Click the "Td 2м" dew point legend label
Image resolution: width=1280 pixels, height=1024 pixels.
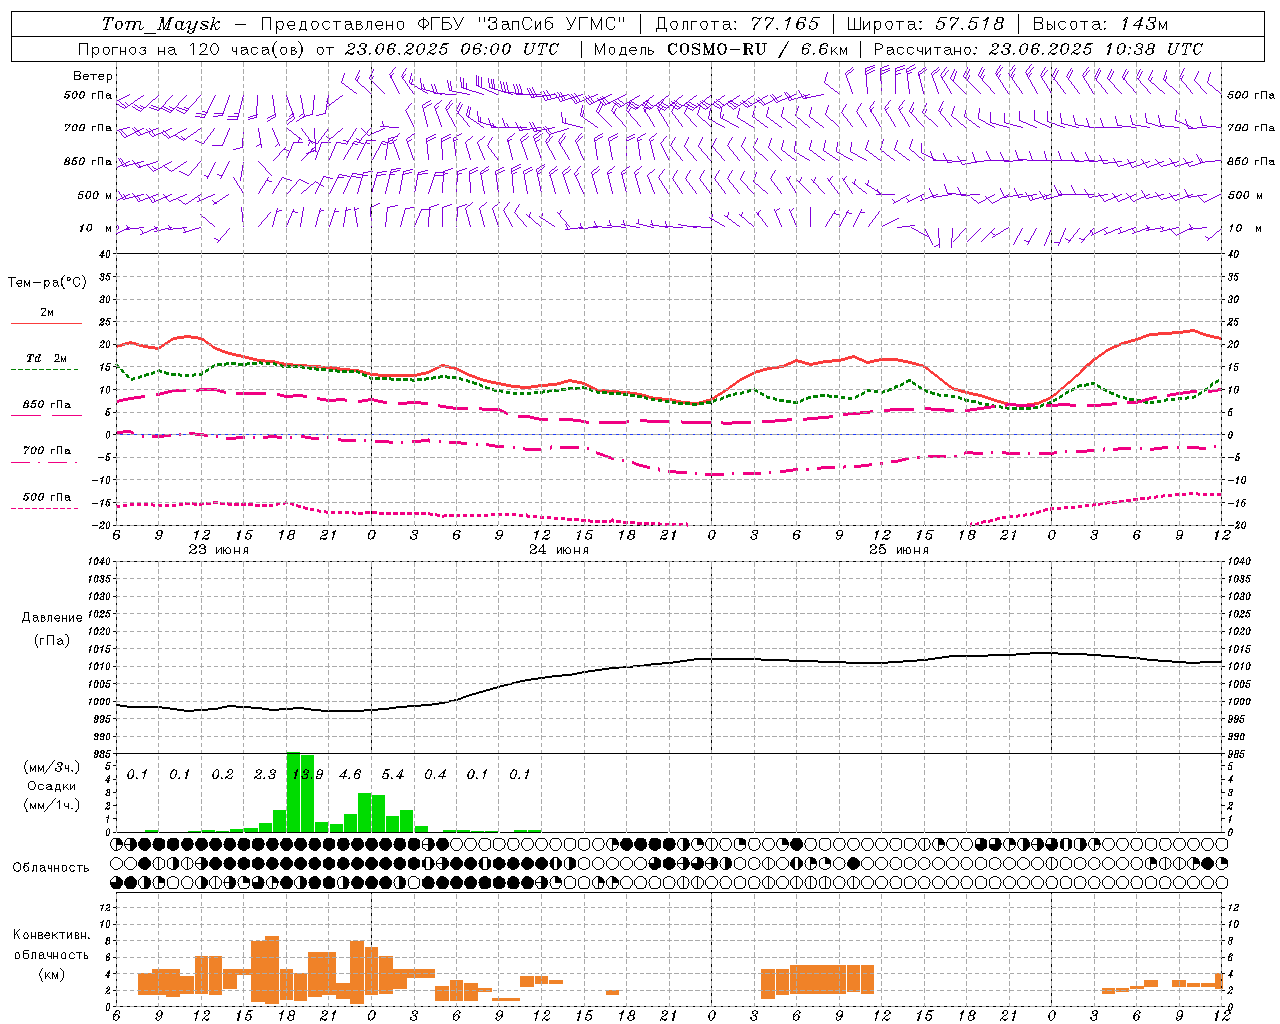click(x=47, y=358)
